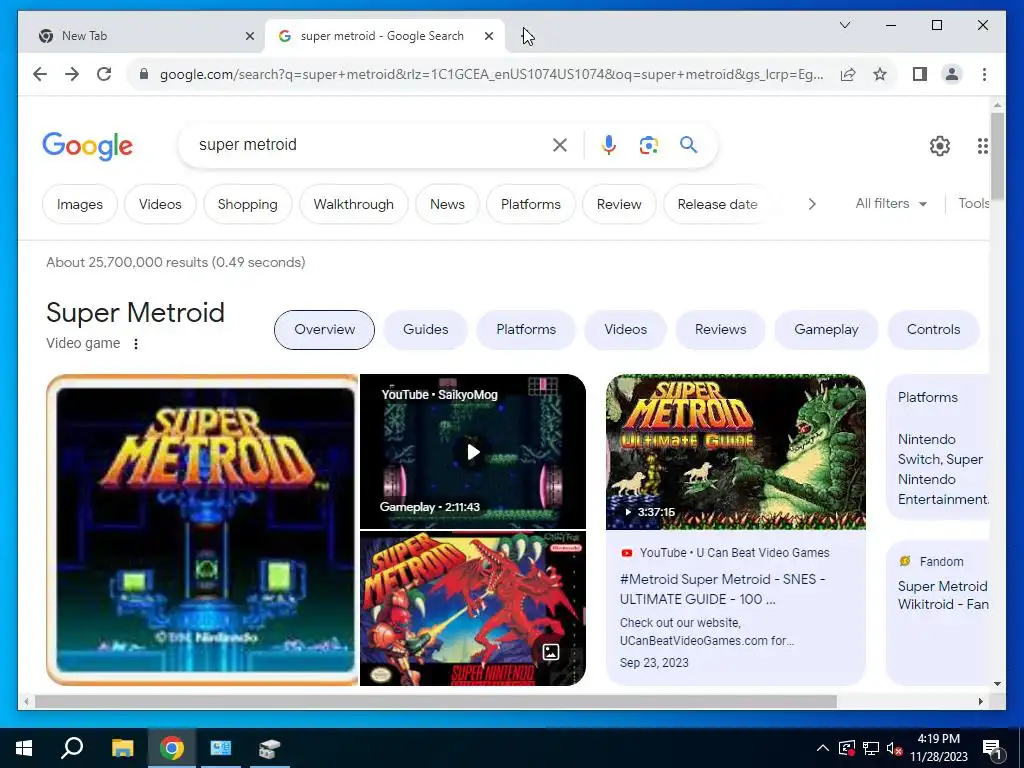This screenshot has width=1024, height=768.
Task: Filter results by Videos chip
Action: click(x=160, y=204)
